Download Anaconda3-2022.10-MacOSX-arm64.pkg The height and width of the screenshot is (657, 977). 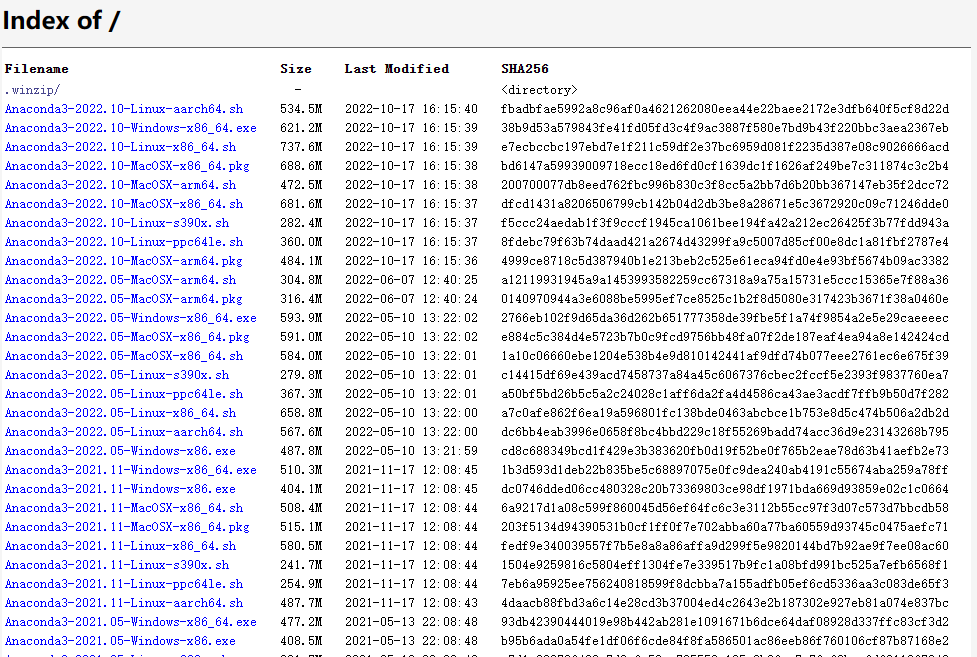(x=123, y=261)
